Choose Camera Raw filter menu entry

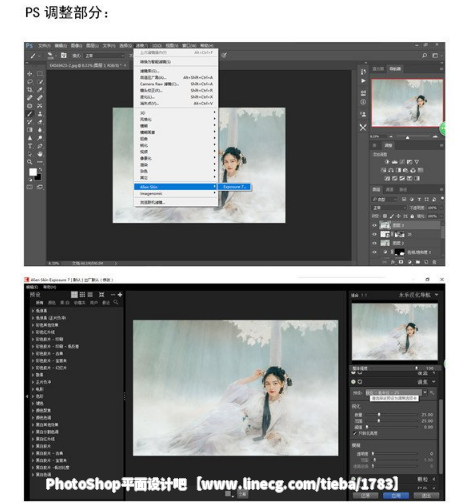(176, 84)
